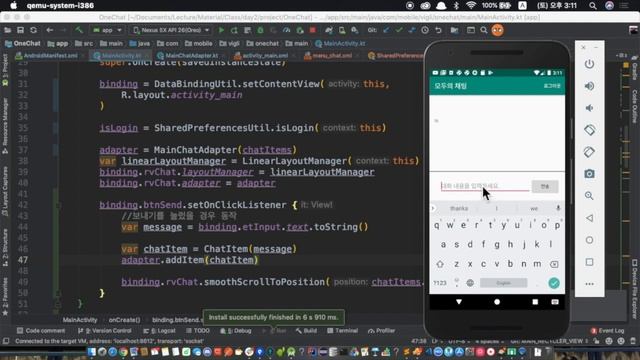The image size is (640, 360).
Task: Click emulator volume up icon
Action: (x=589, y=86)
